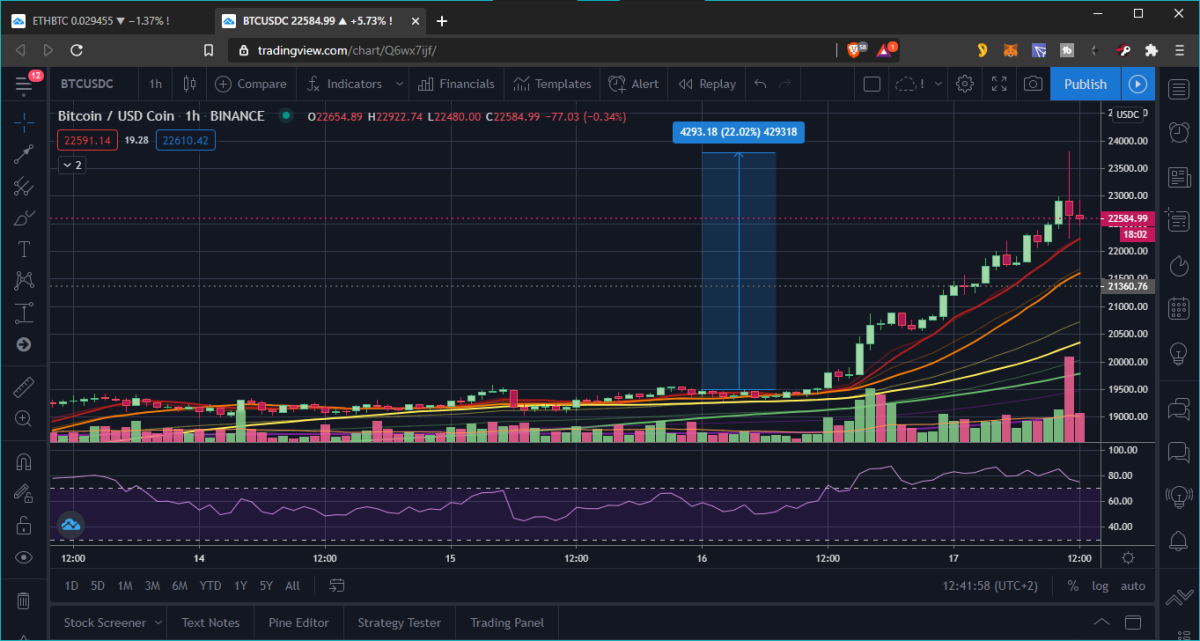Open chart settings gear in top toolbar
Viewport: 1200px width, 641px height.
tap(965, 84)
